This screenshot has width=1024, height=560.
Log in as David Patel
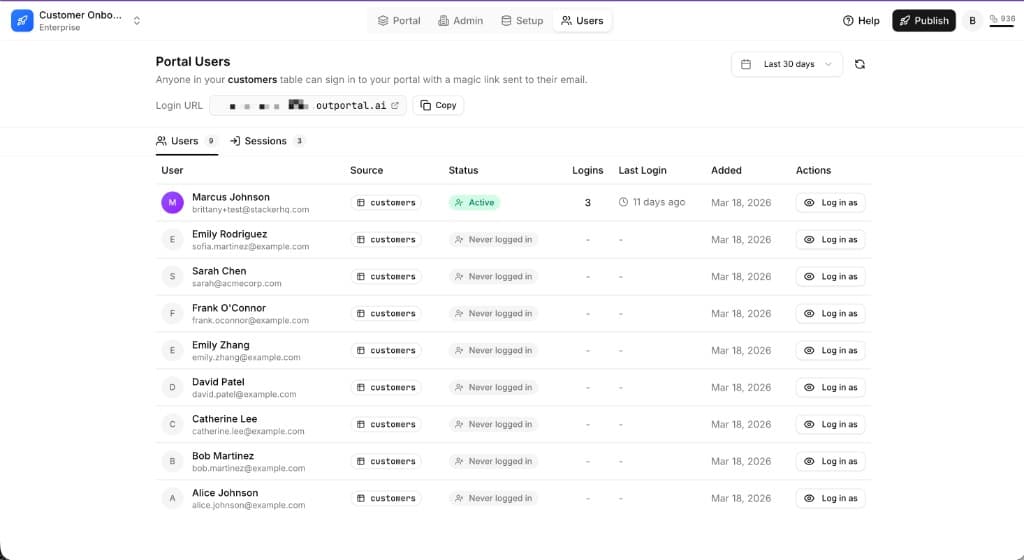[x=831, y=387]
